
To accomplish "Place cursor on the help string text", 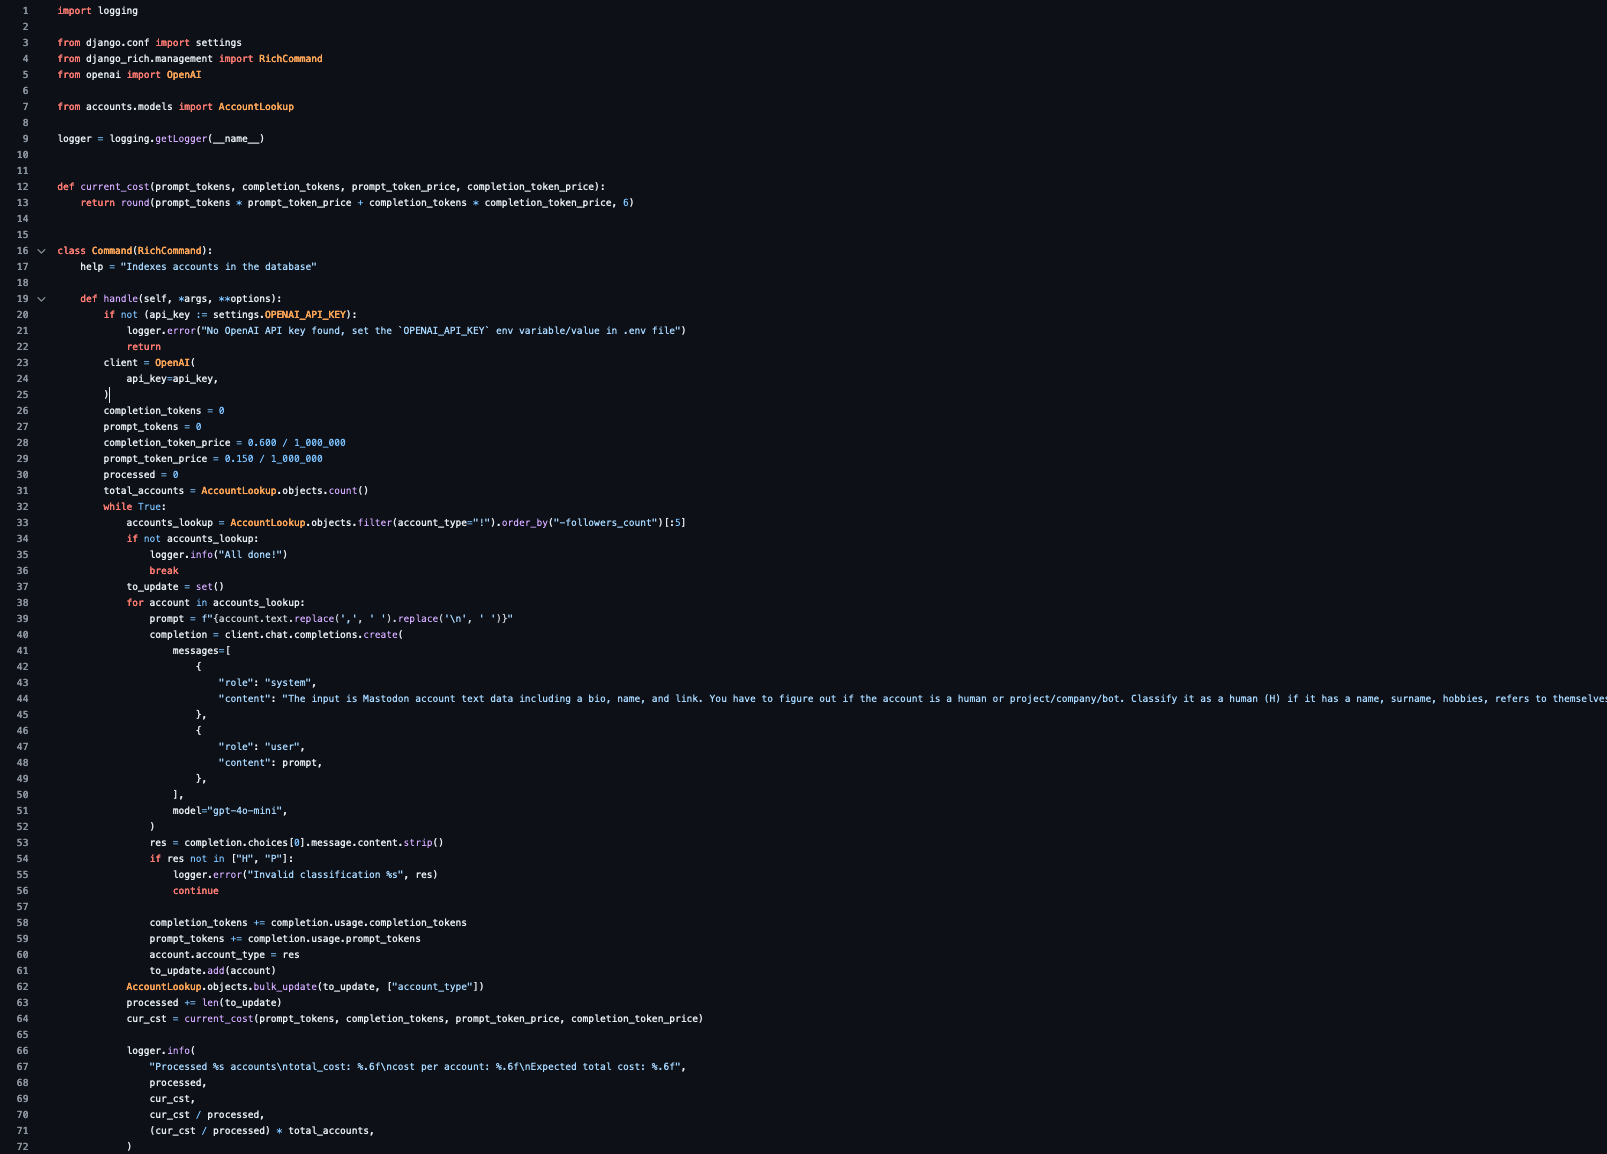I will 218,267.
